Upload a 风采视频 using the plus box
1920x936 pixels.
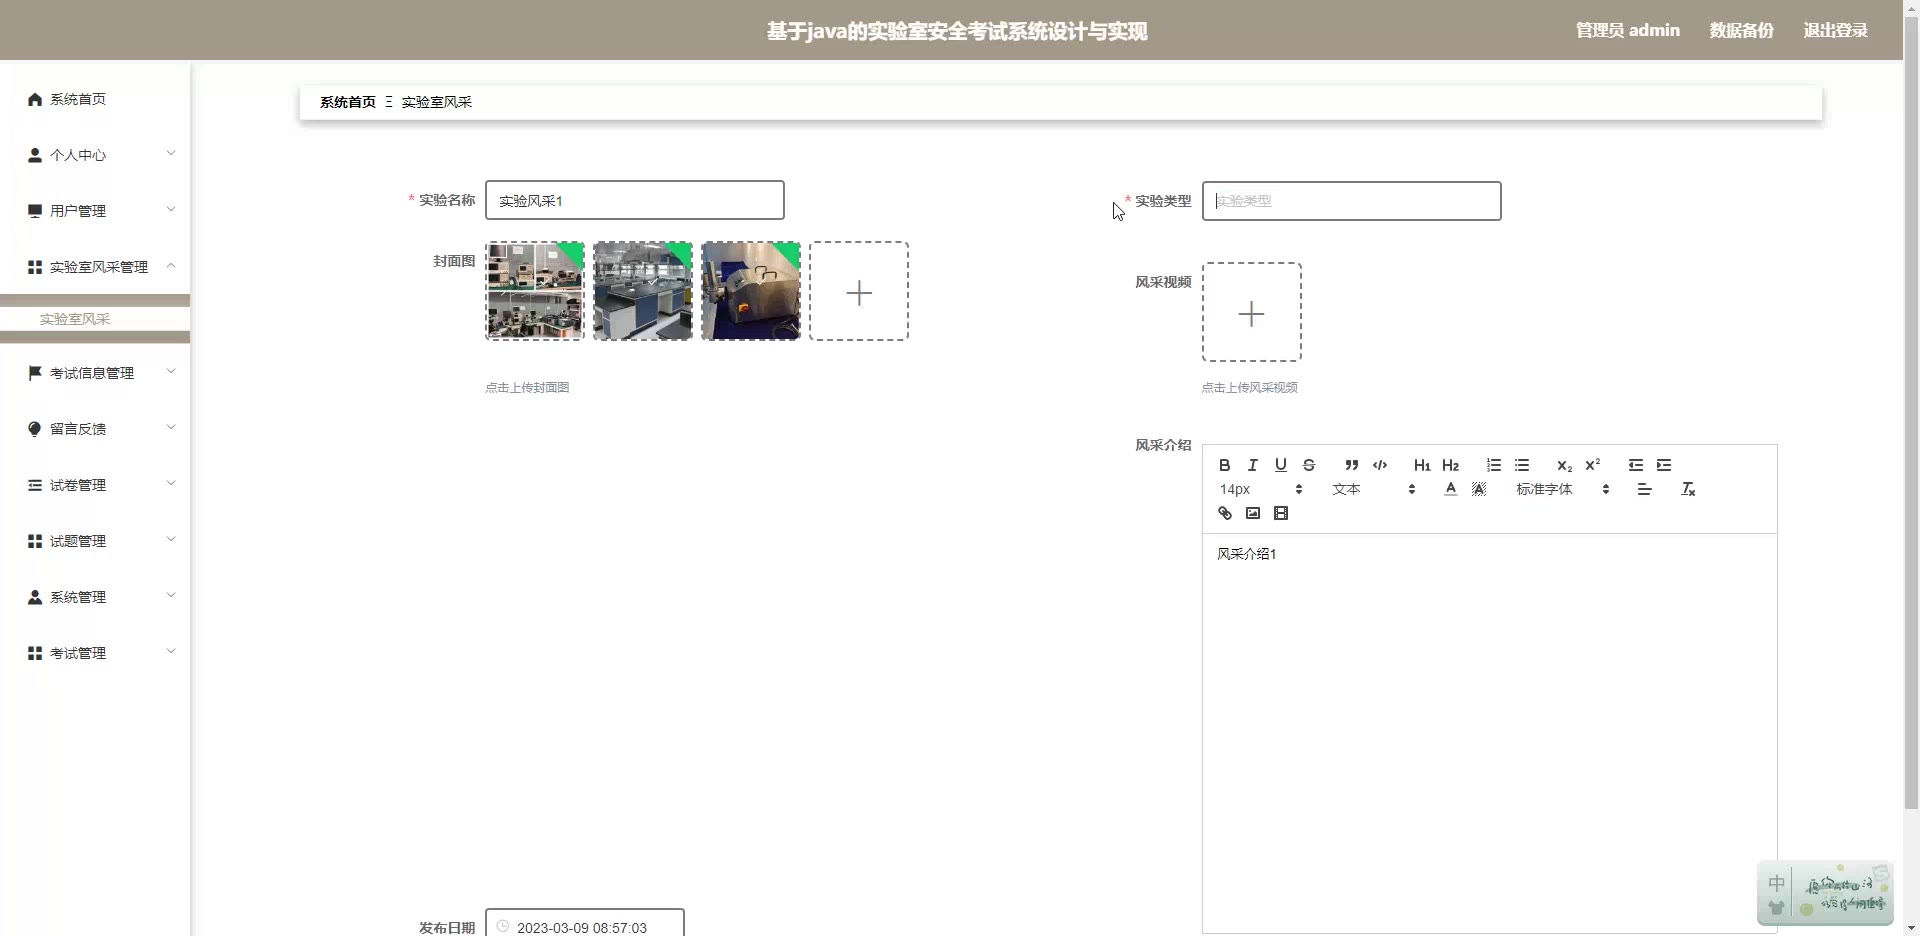1252,312
